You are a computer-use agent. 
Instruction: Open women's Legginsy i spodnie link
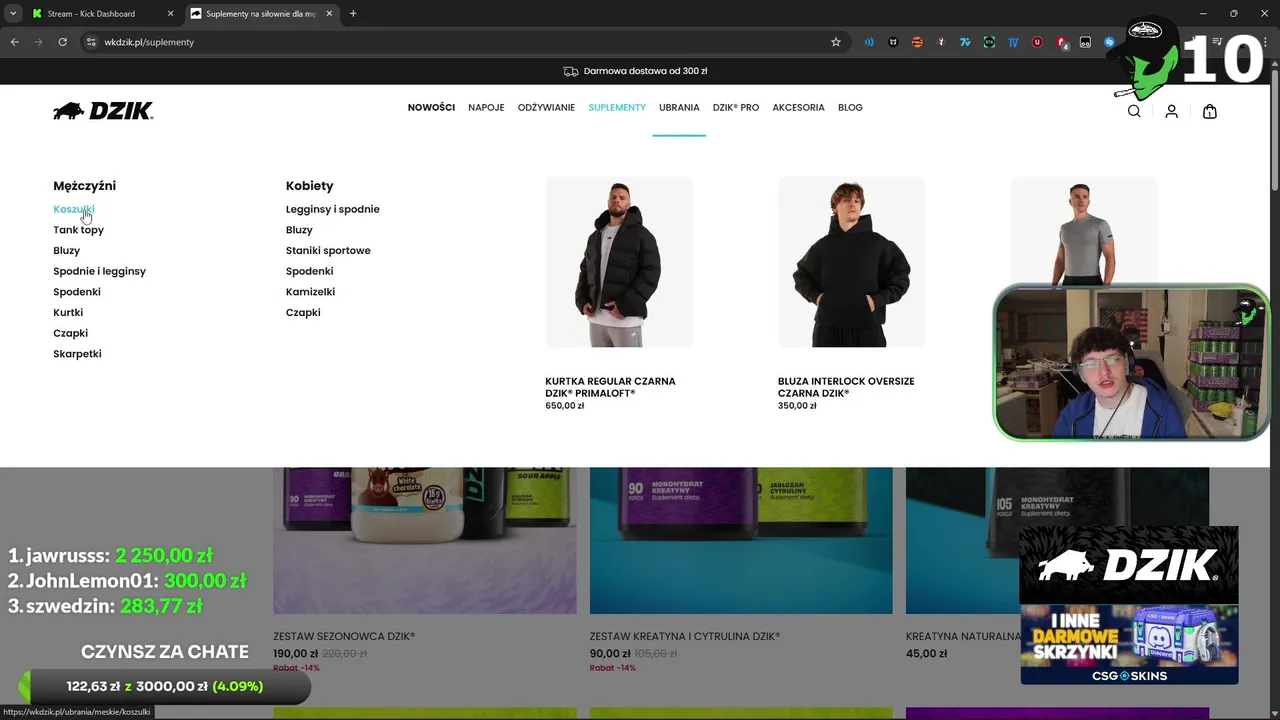332,209
